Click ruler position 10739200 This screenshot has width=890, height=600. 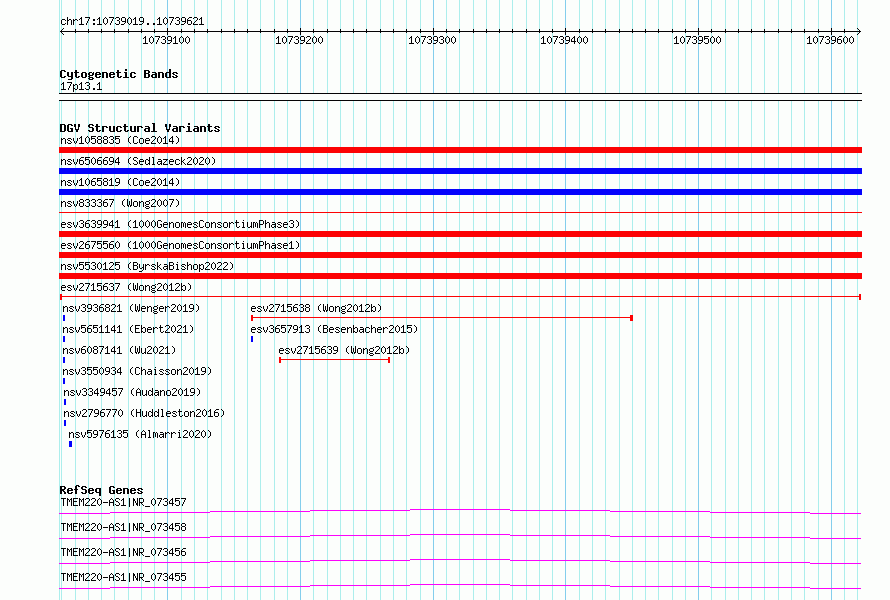tap(299, 40)
